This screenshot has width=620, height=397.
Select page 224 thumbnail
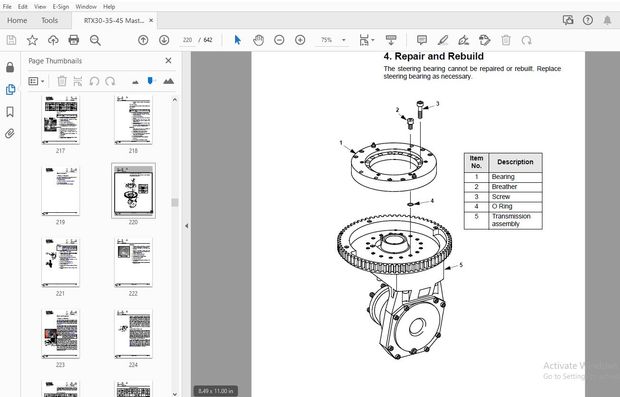tap(133, 333)
